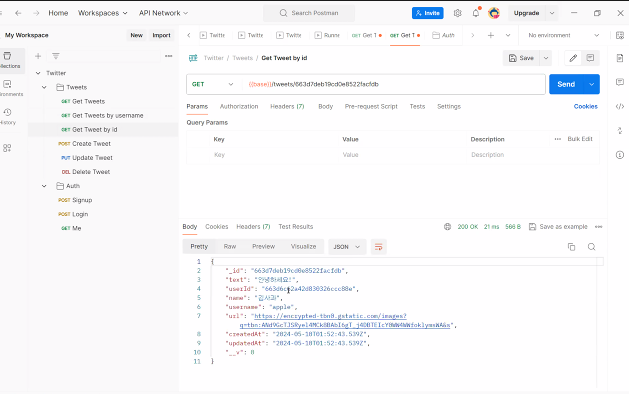Image resolution: width=629 pixels, height=394 pixels.
Task: Collapse the Tweets folder
Action: pyautogui.click(x=44, y=87)
